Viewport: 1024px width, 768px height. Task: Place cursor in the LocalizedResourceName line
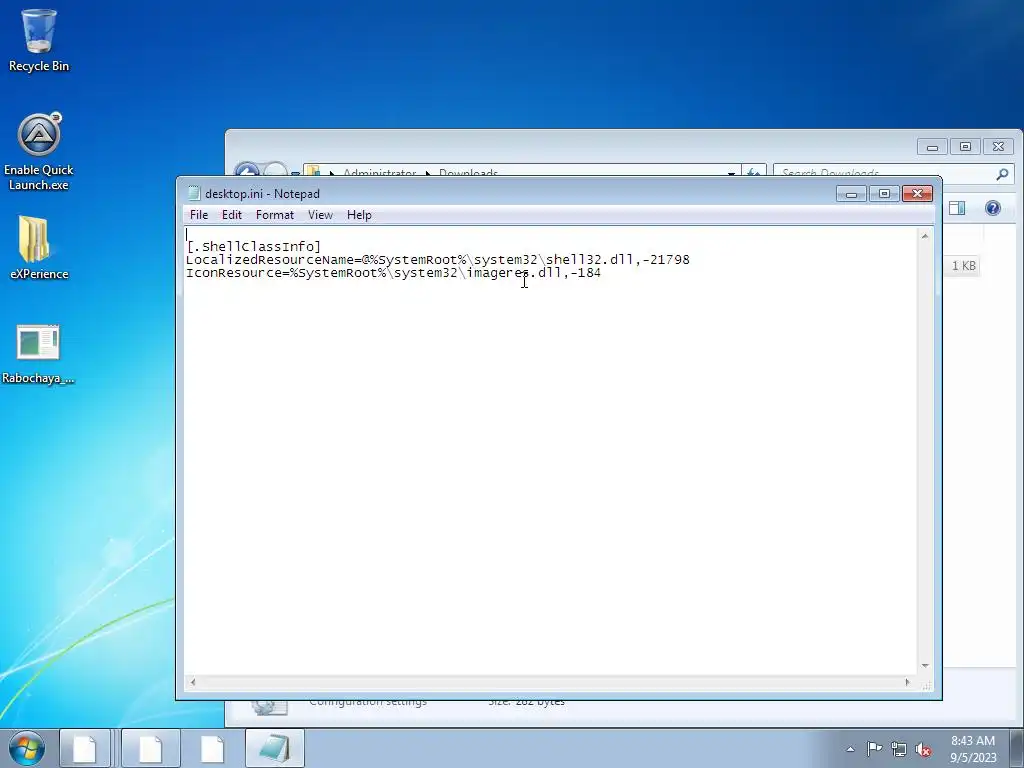(438, 260)
